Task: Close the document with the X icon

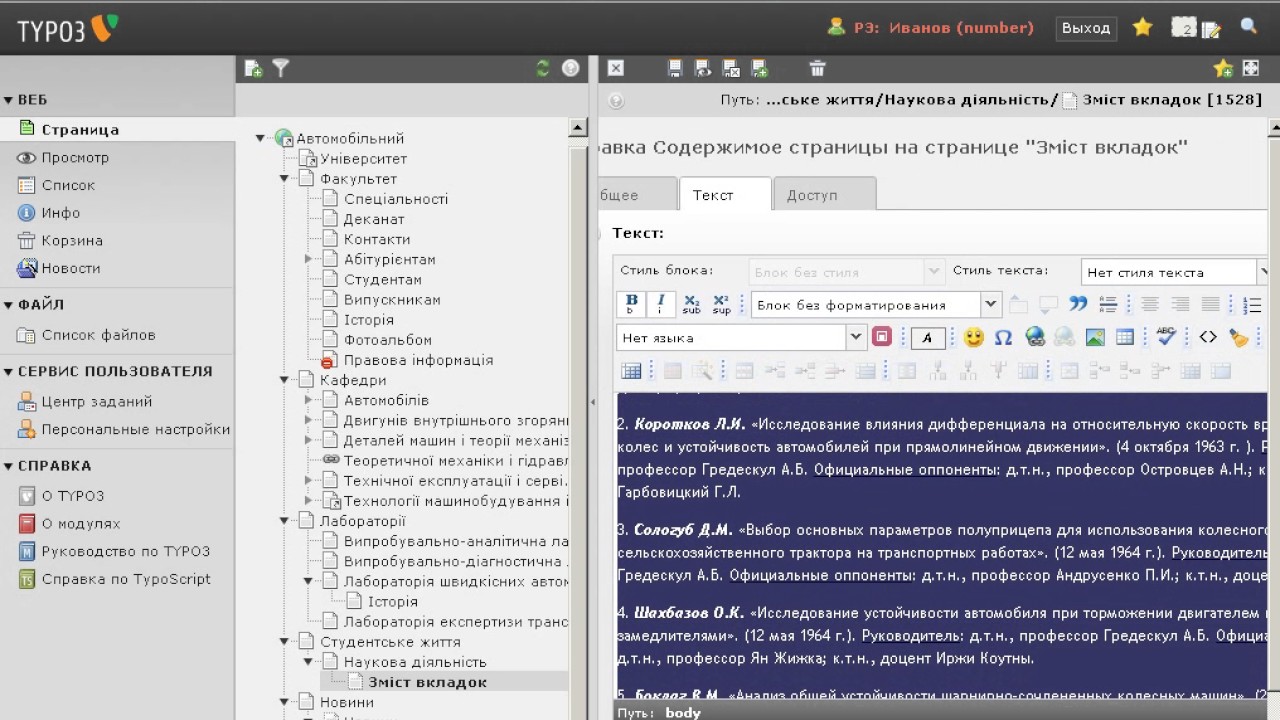Action: [x=616, y=68]
